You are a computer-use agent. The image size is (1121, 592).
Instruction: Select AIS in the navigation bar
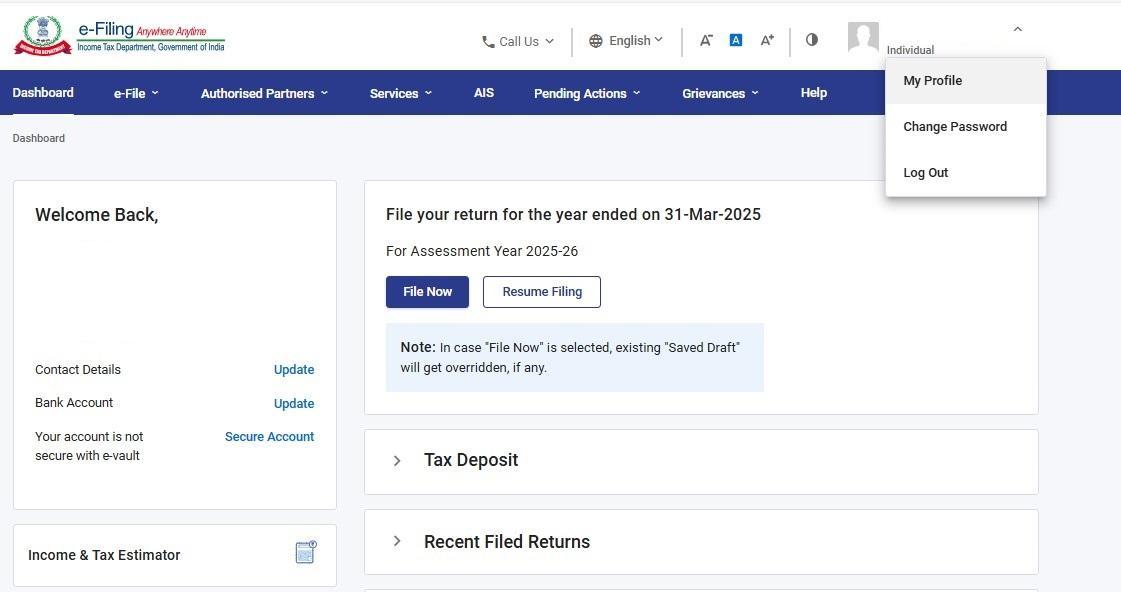484,92
